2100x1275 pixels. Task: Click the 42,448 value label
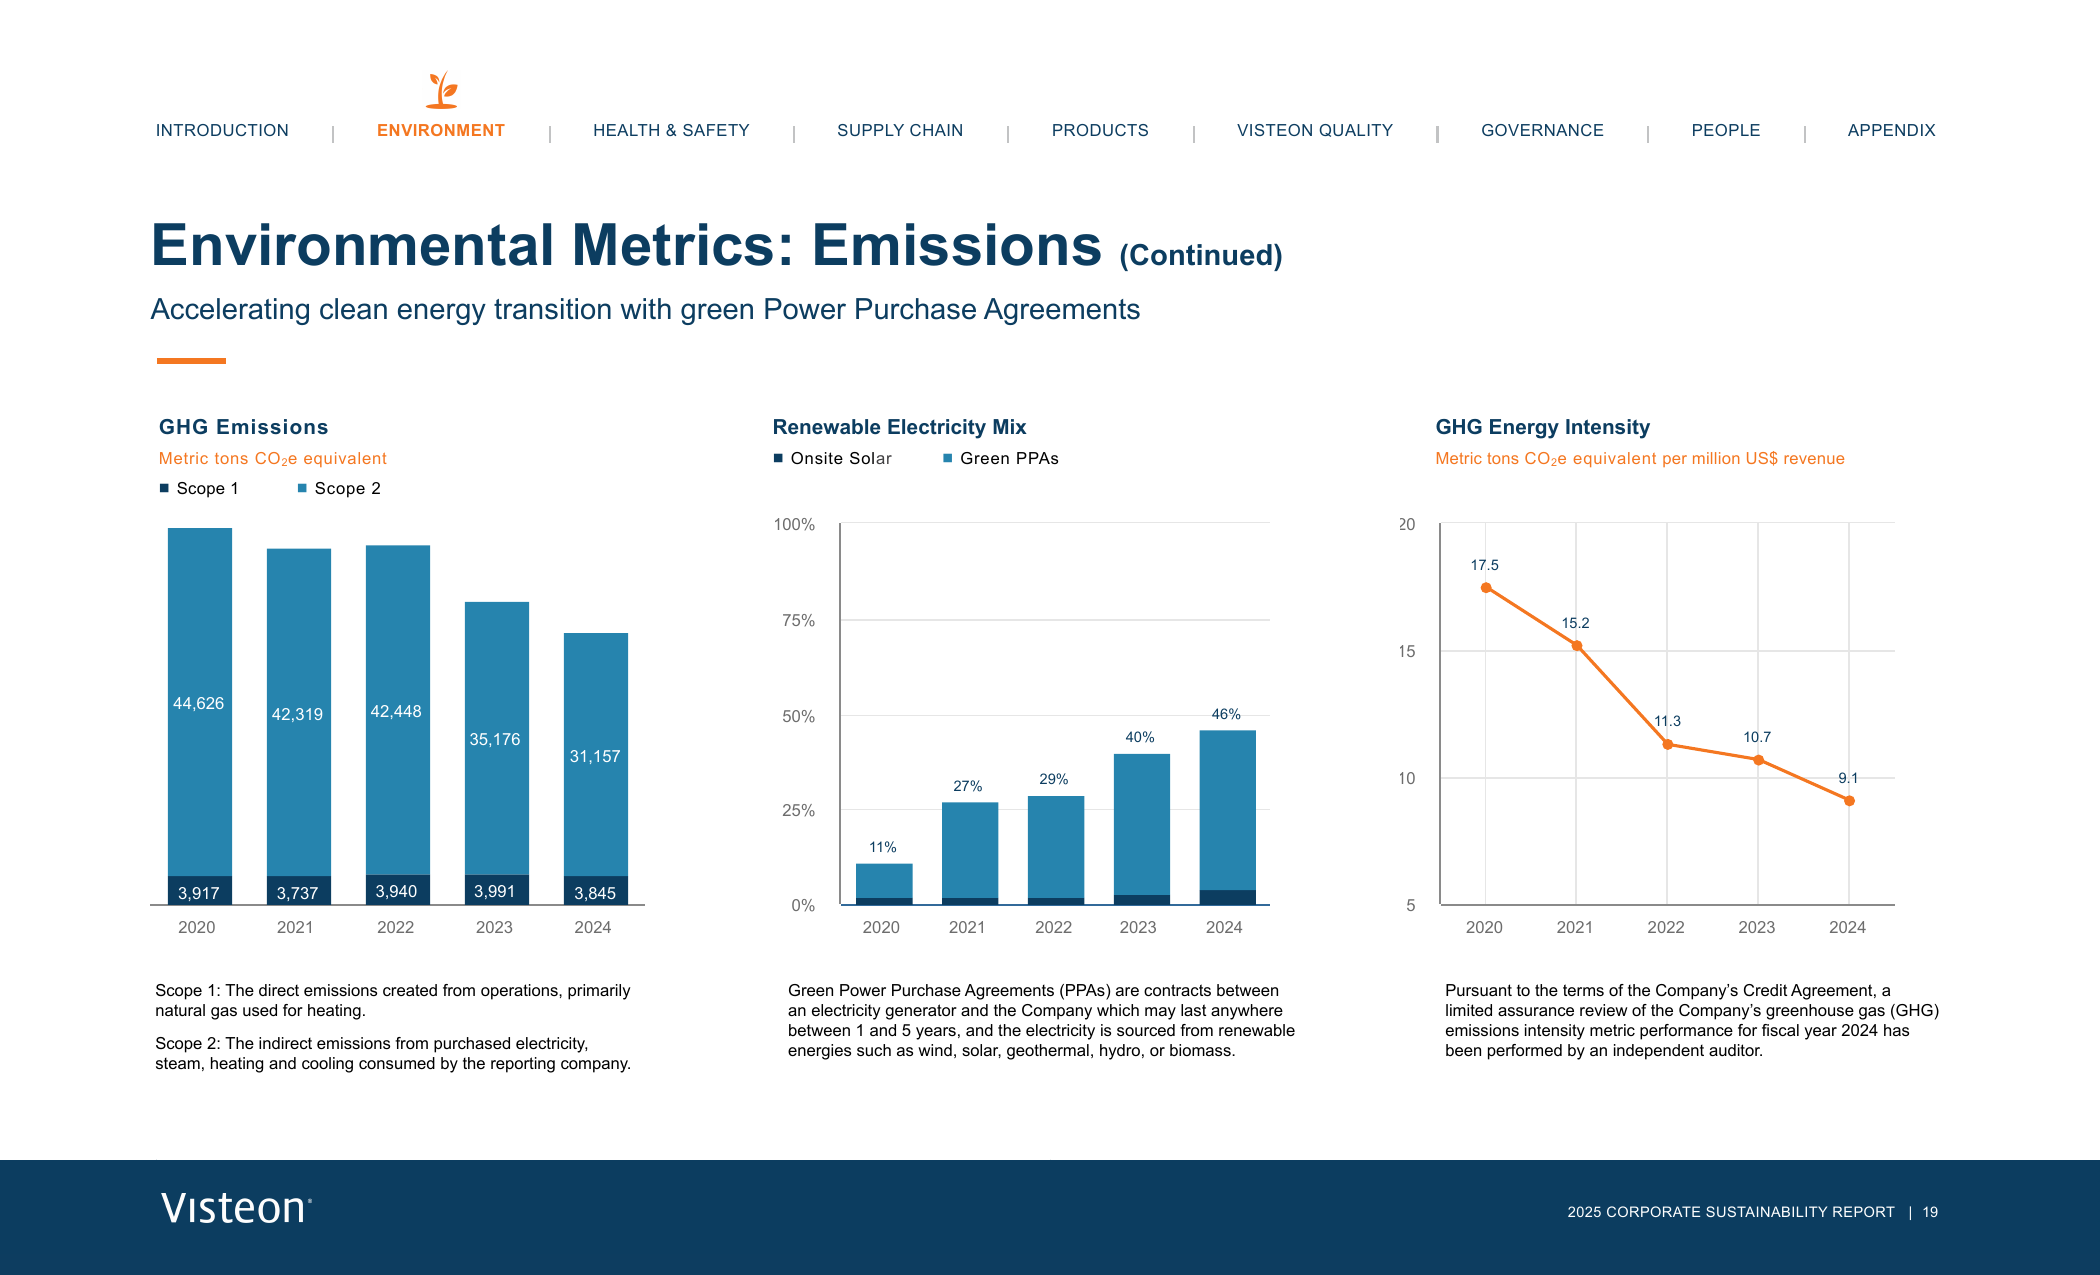click(396, 711)
